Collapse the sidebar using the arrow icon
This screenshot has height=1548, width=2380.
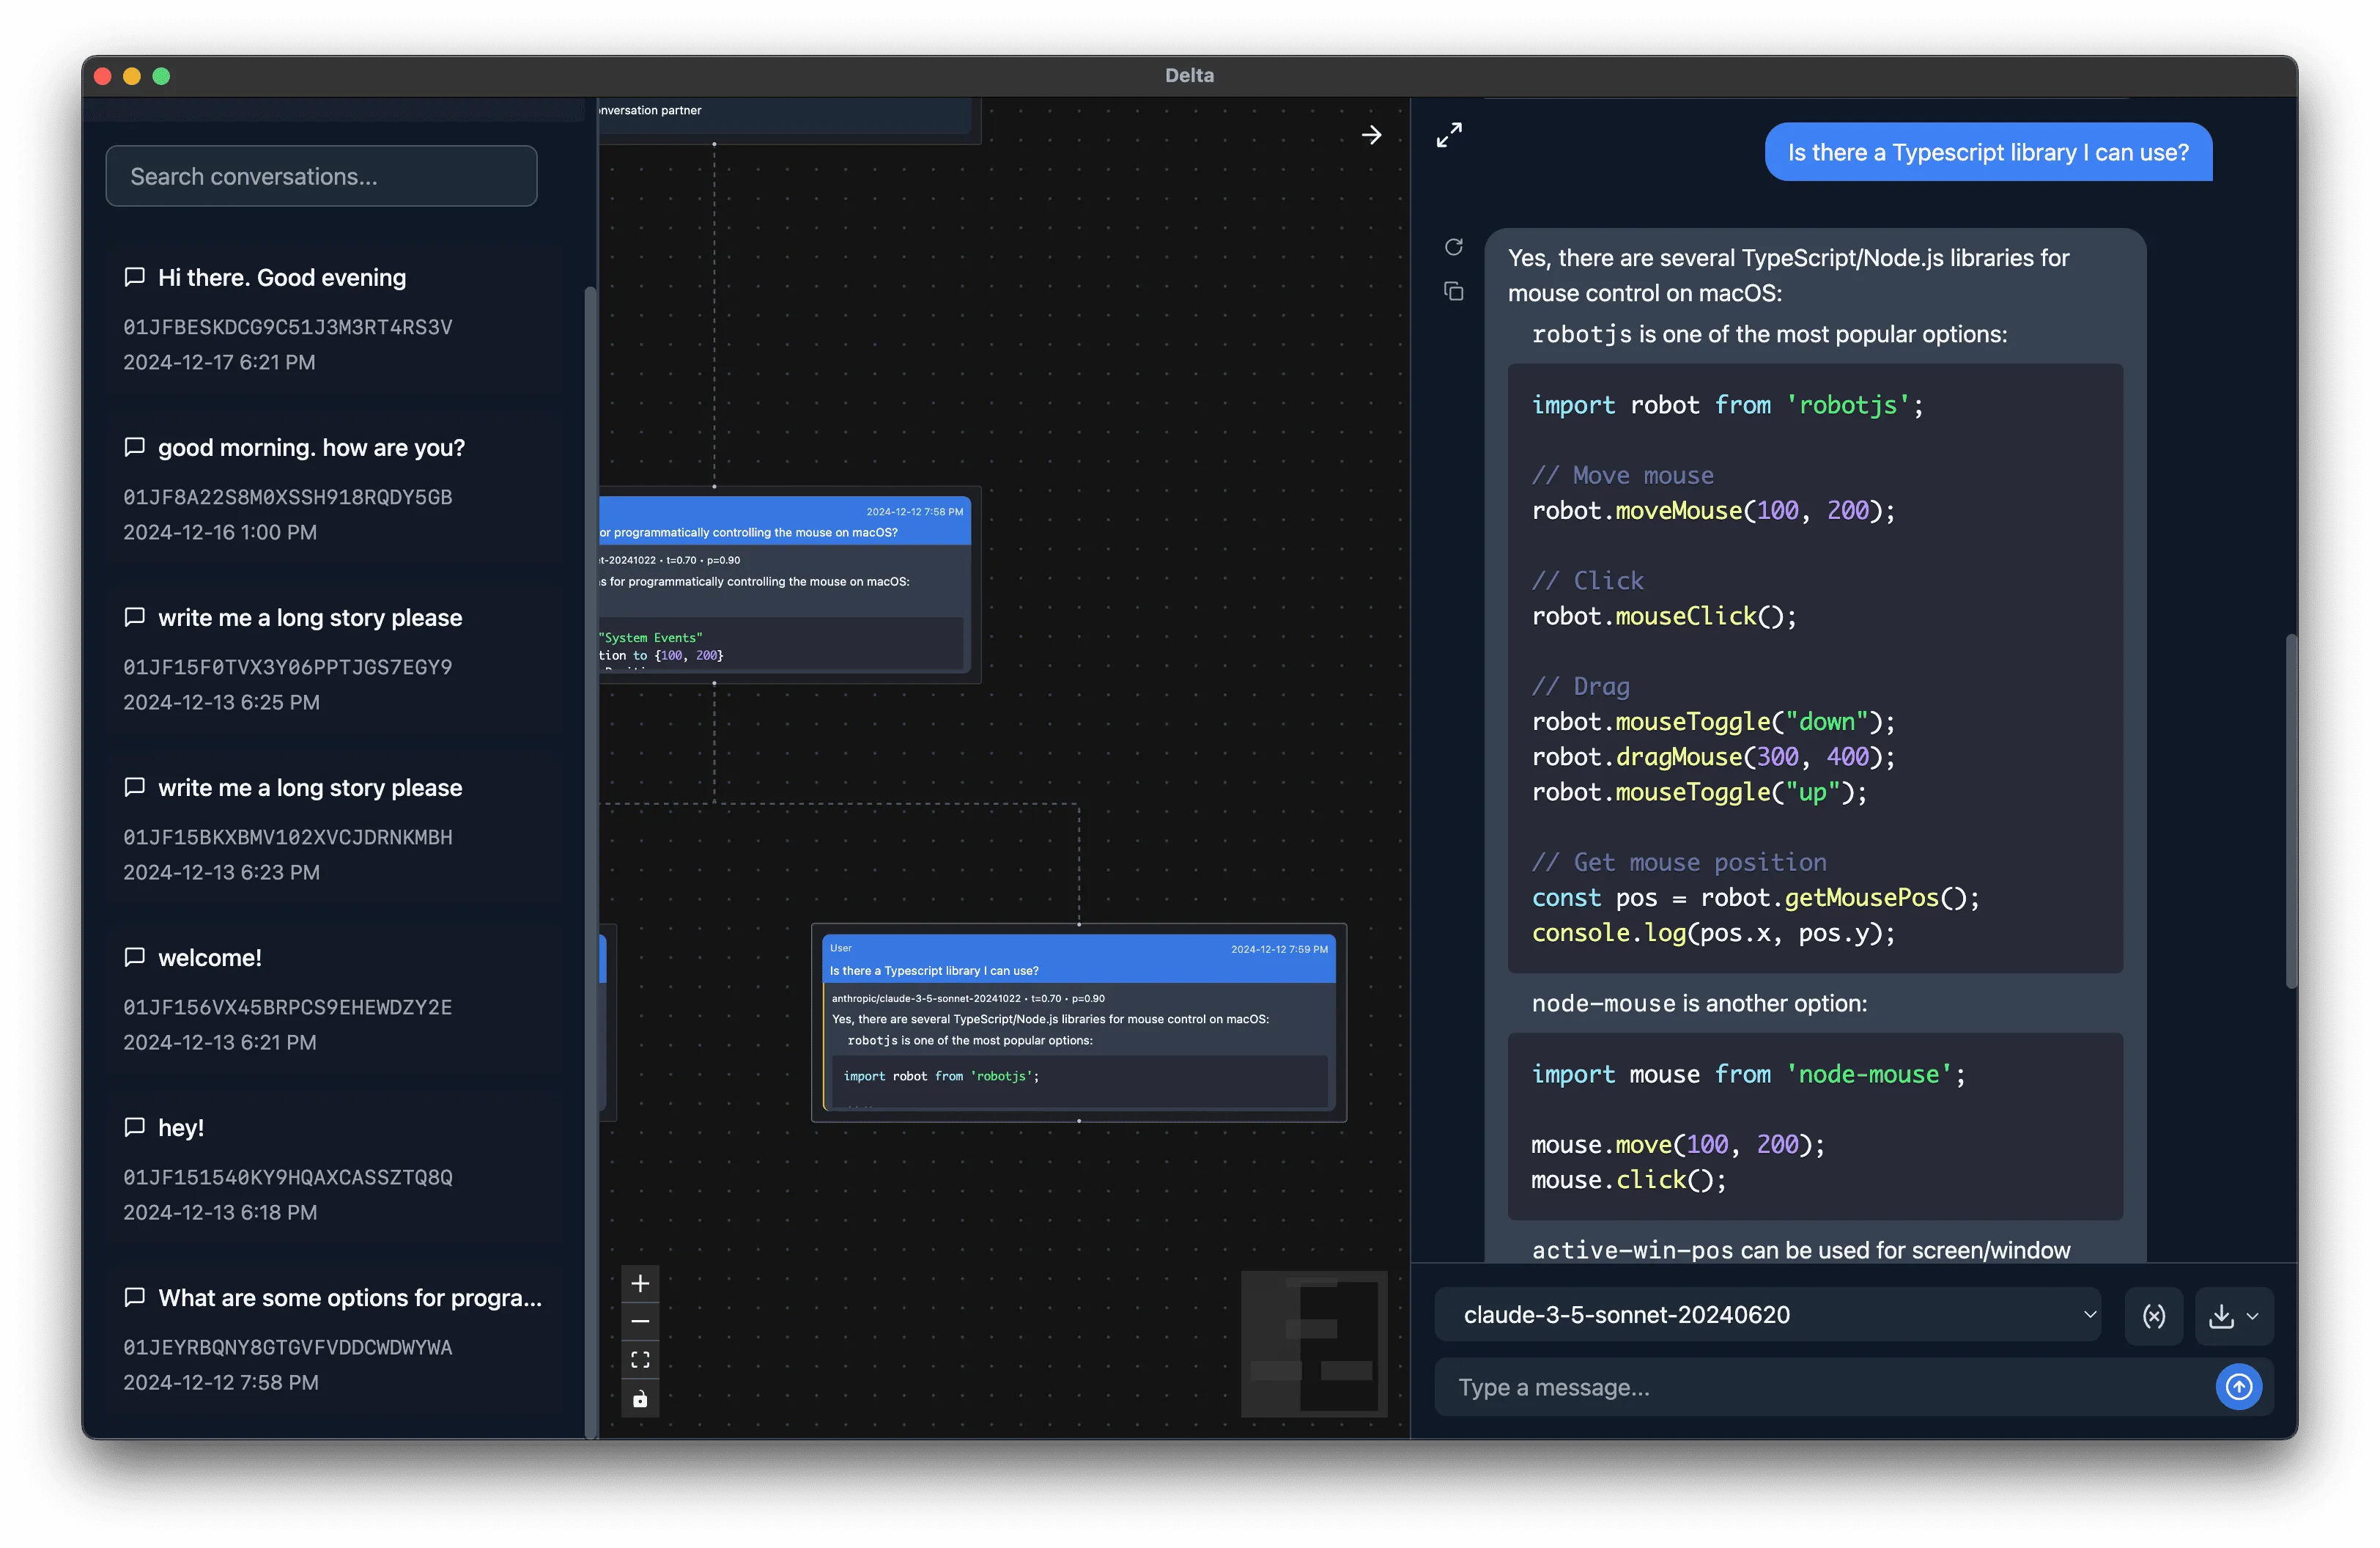pyautogui.click(x=1371, y=134)
